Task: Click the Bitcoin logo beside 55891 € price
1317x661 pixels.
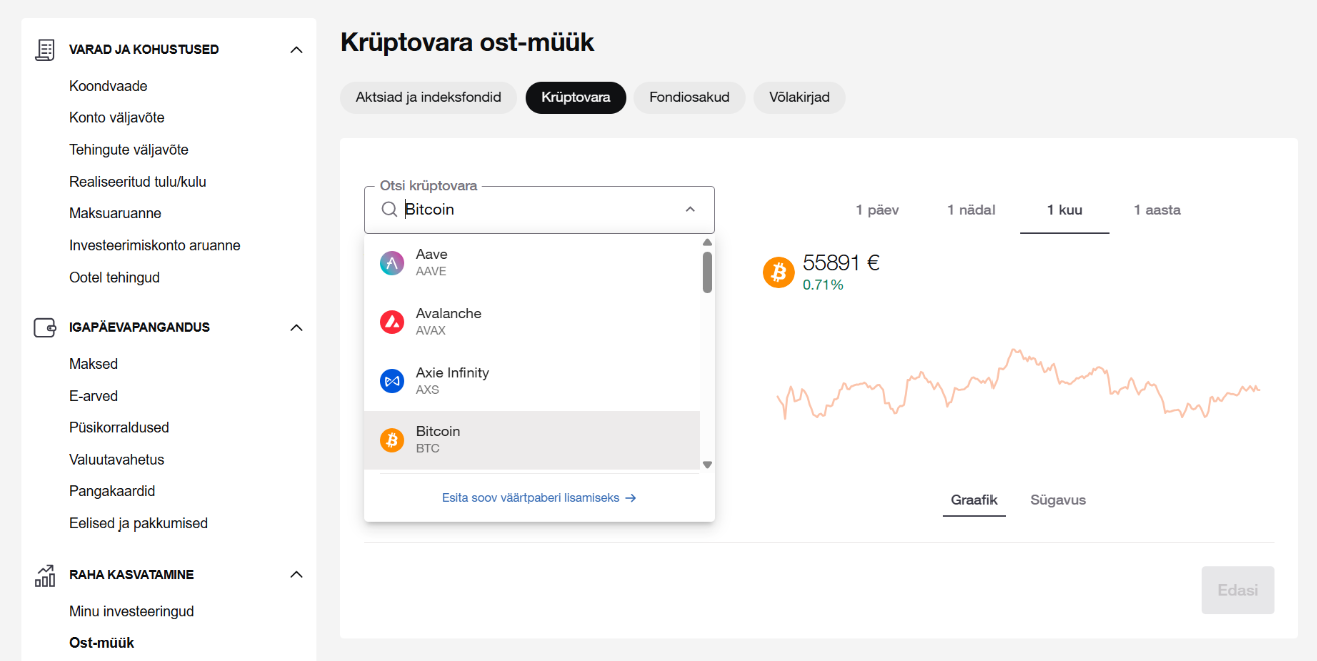Action: click(779, 272)
